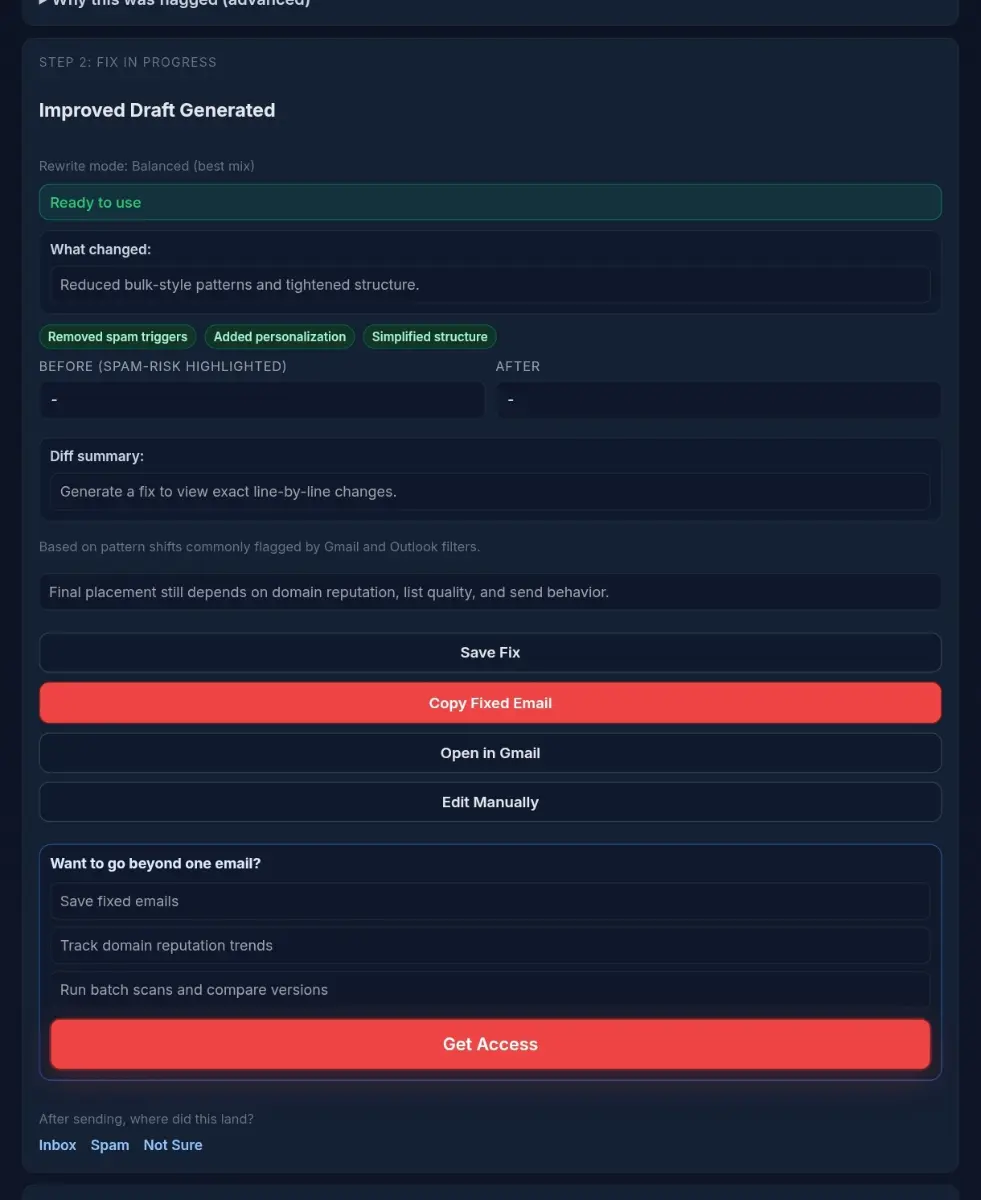981x1200 pixels.
Task: Click the After comparison field
Action: coord(718,400)
